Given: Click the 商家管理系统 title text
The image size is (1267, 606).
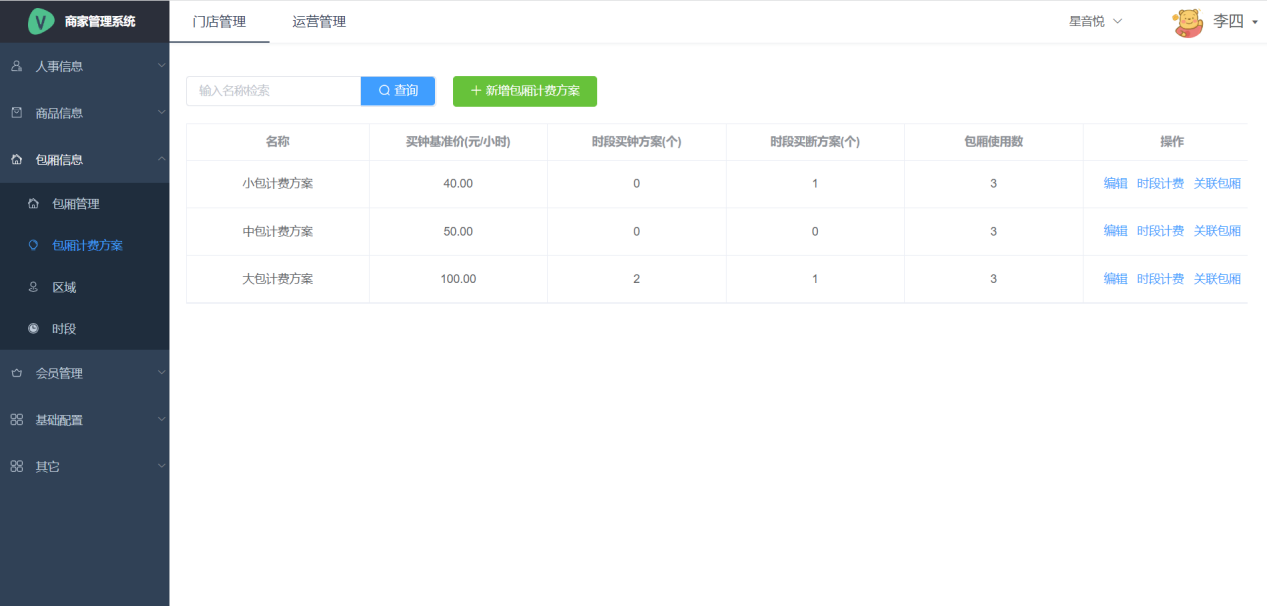Looking at the screenshot, I should [100, 21].
